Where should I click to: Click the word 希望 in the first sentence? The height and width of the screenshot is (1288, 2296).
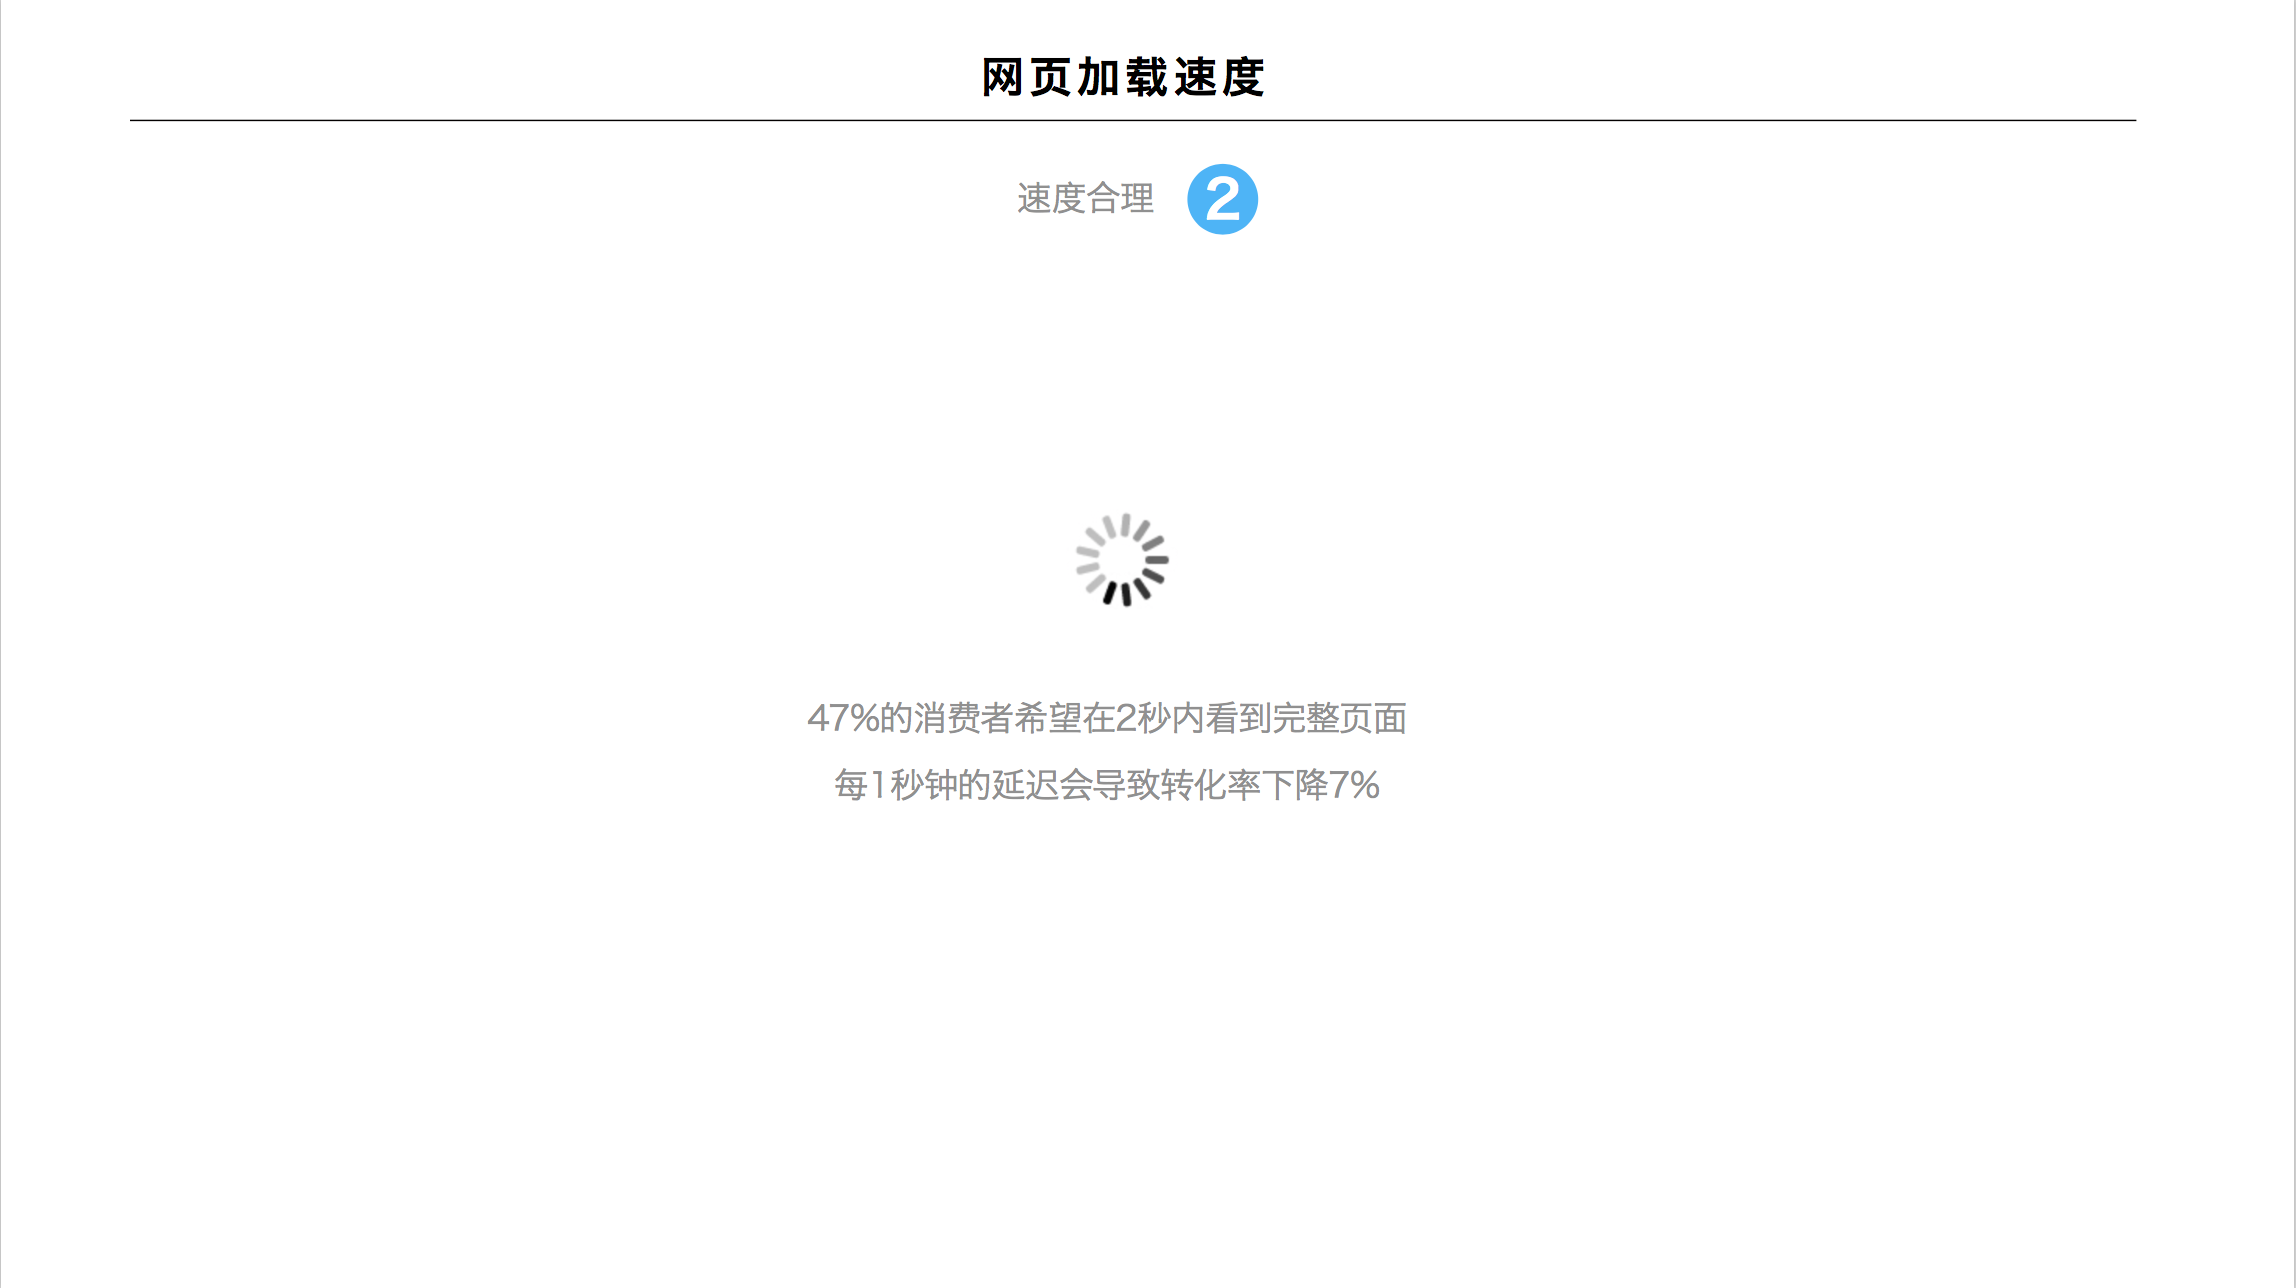(x=1048, y=718)
